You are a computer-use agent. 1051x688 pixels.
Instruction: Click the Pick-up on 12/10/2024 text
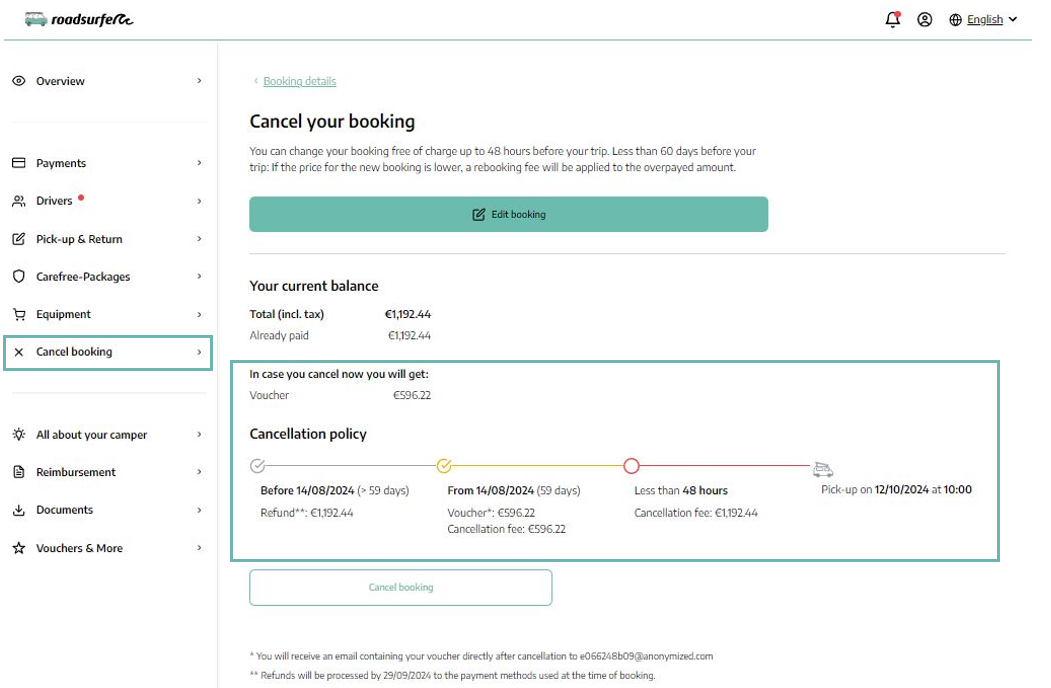tap(896, 490)
